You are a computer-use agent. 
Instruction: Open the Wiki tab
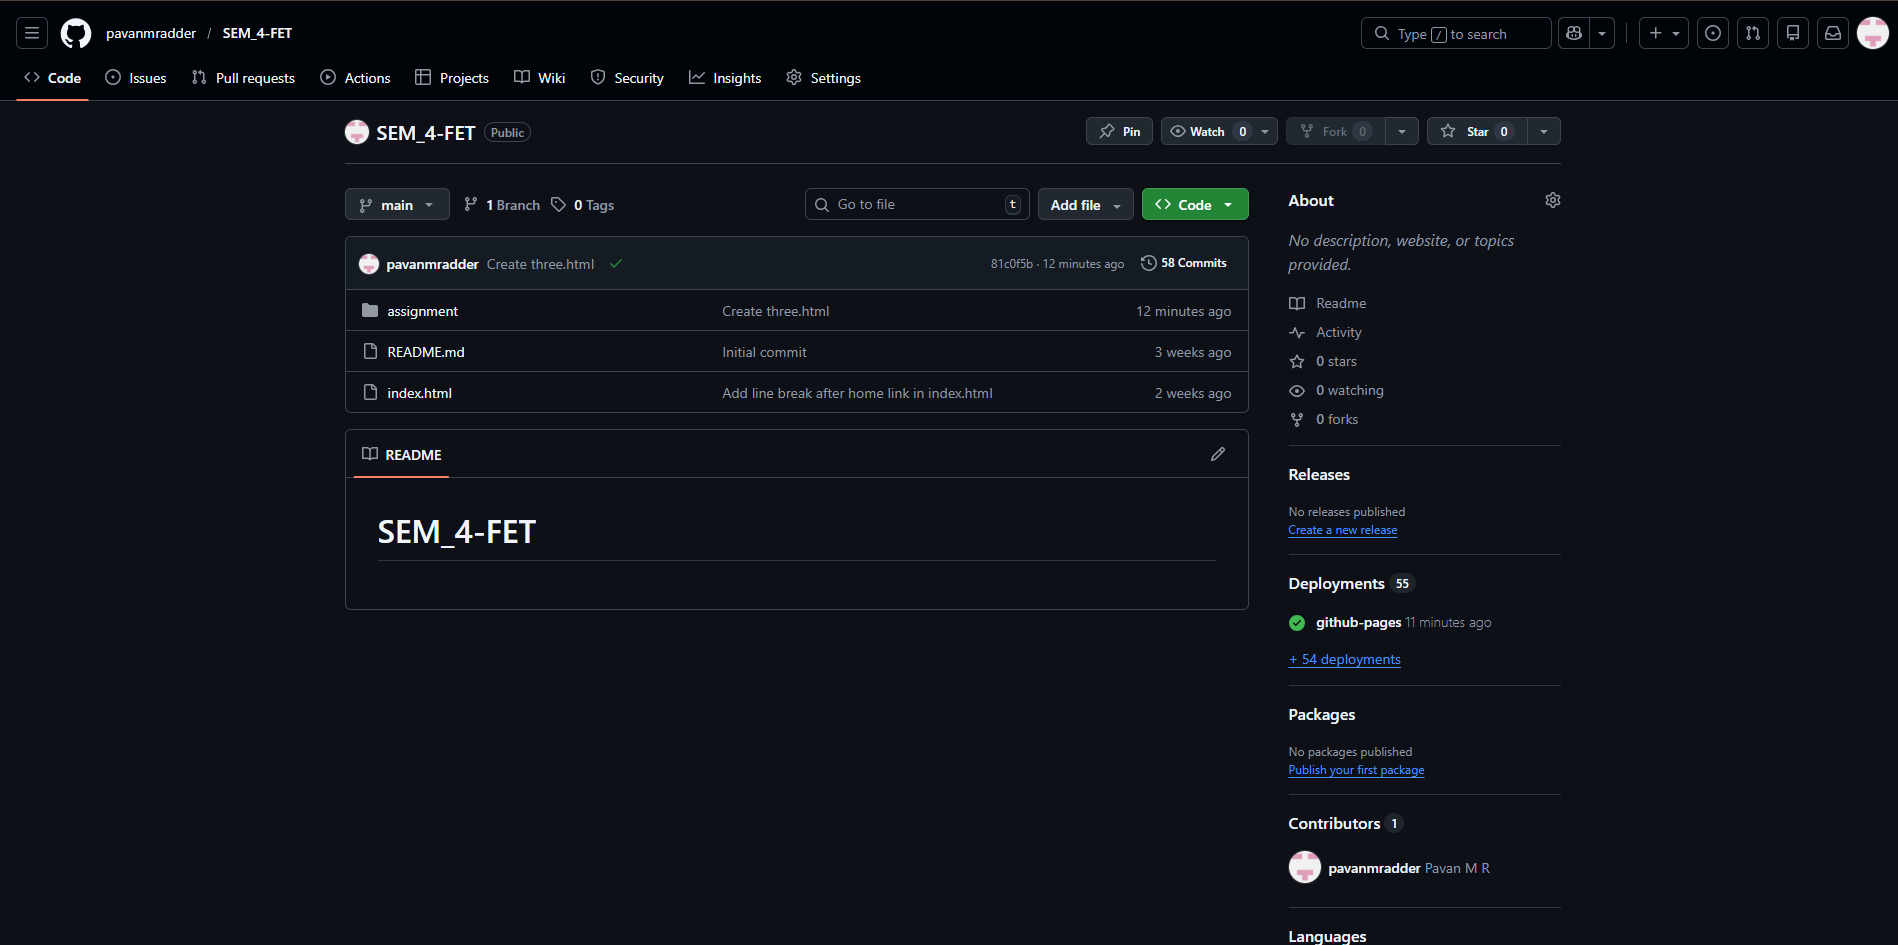point(540,78)
